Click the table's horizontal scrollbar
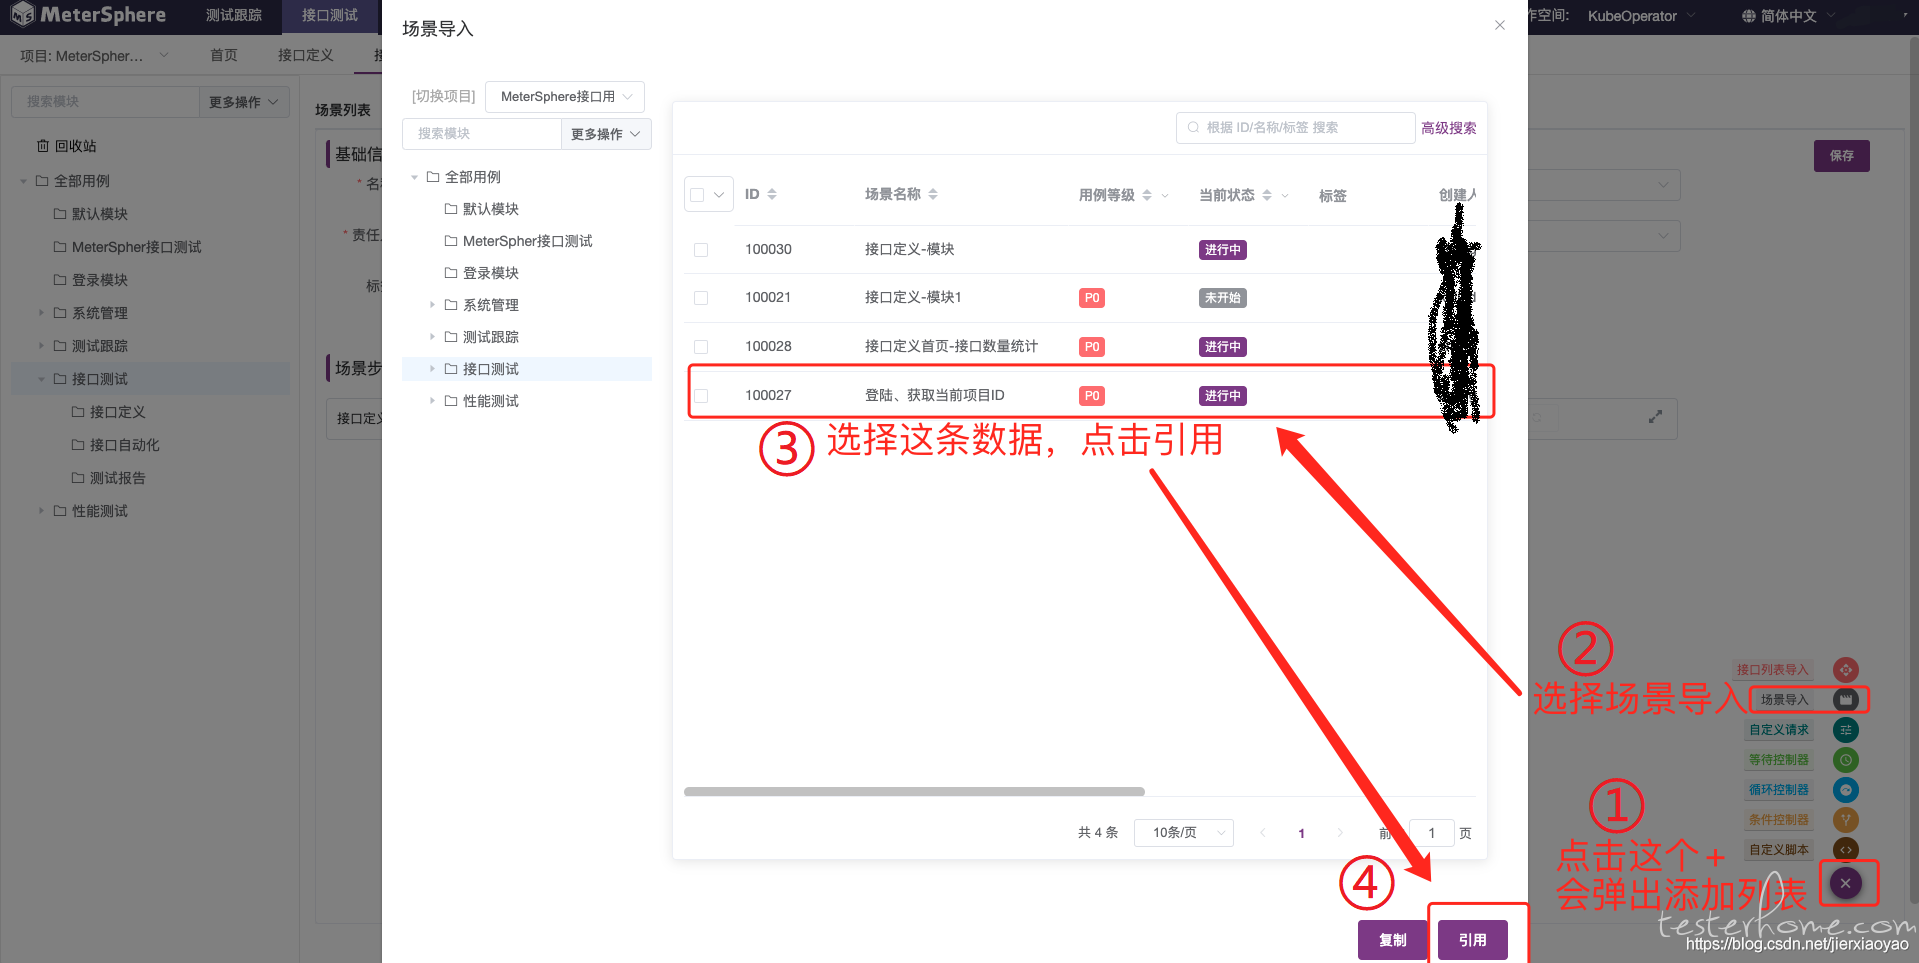The height and width of the screenshot is (963, 1919). coord(914,791)
